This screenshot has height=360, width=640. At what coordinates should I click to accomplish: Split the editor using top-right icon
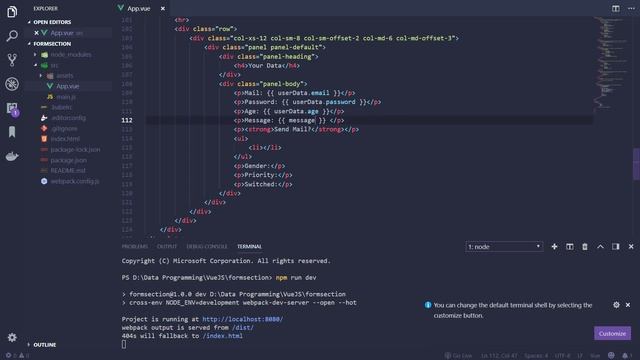tap(616, 8)
